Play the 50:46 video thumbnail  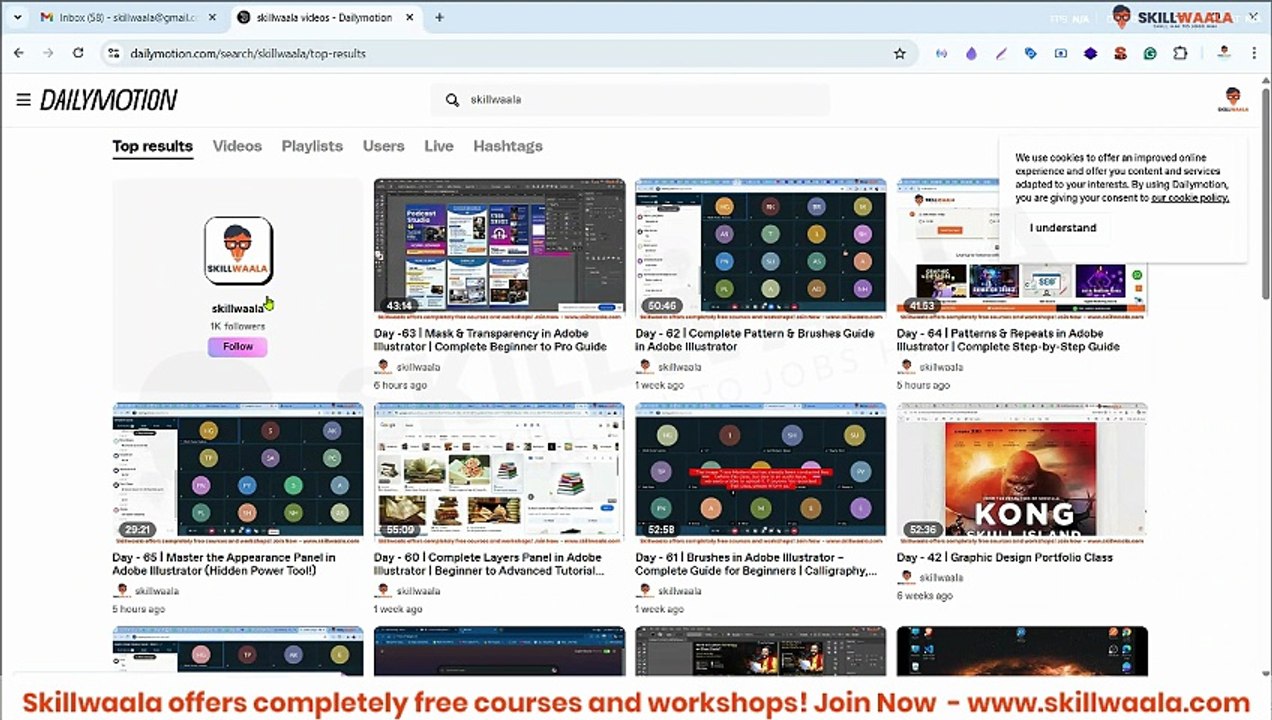click(x=760, y=247)
